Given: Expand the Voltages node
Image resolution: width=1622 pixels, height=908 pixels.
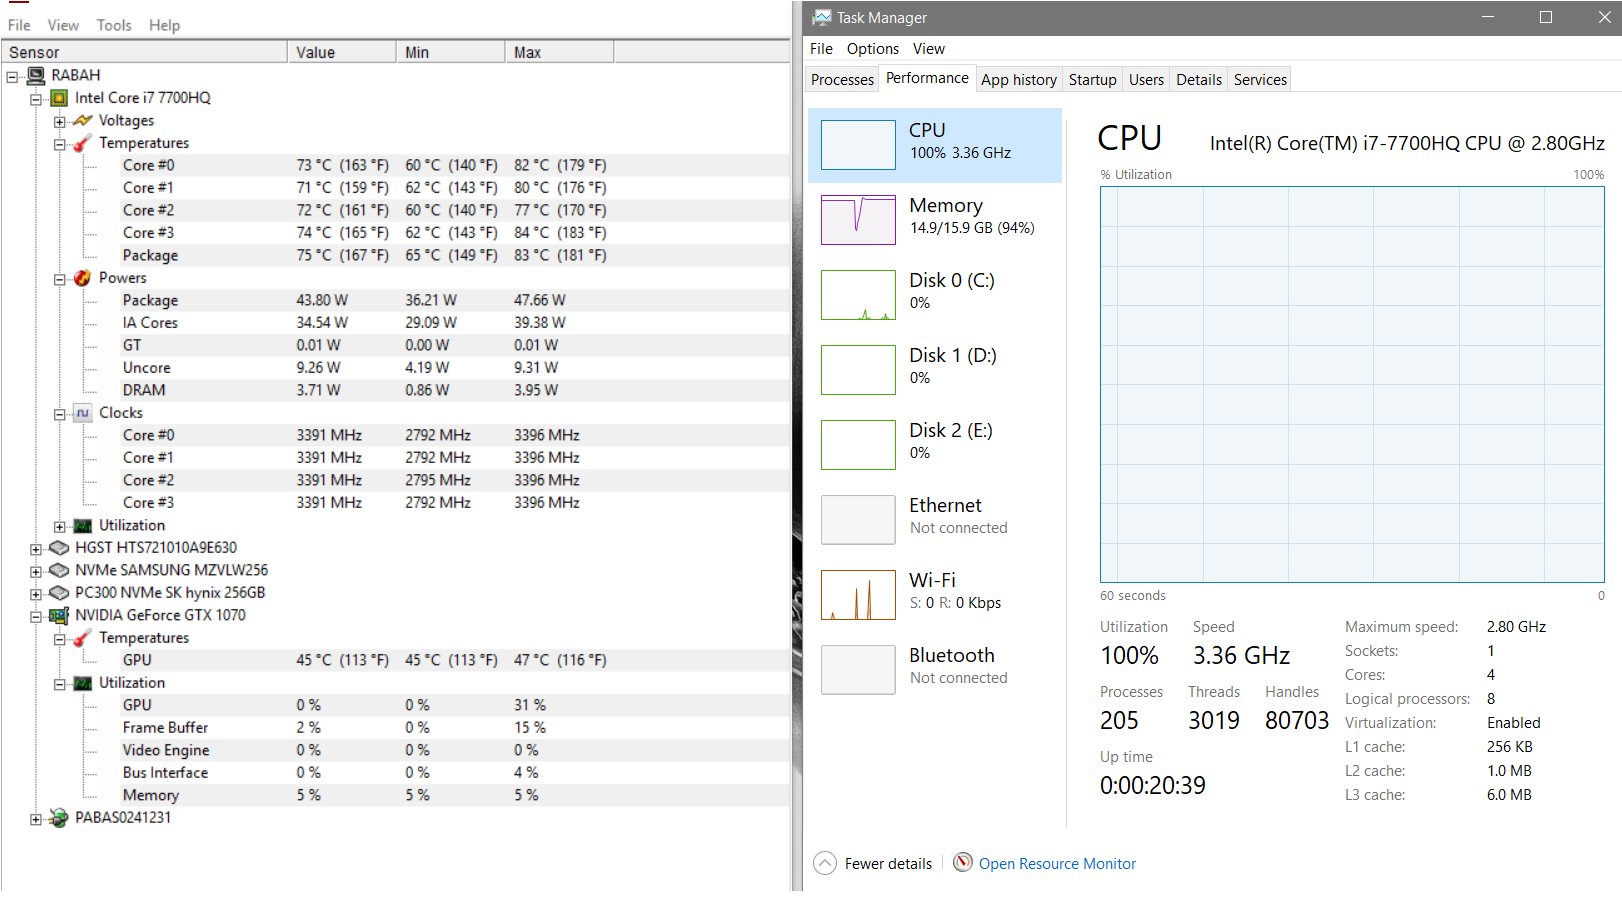Looking at the screenshot, I should click(x=60, y=122).
